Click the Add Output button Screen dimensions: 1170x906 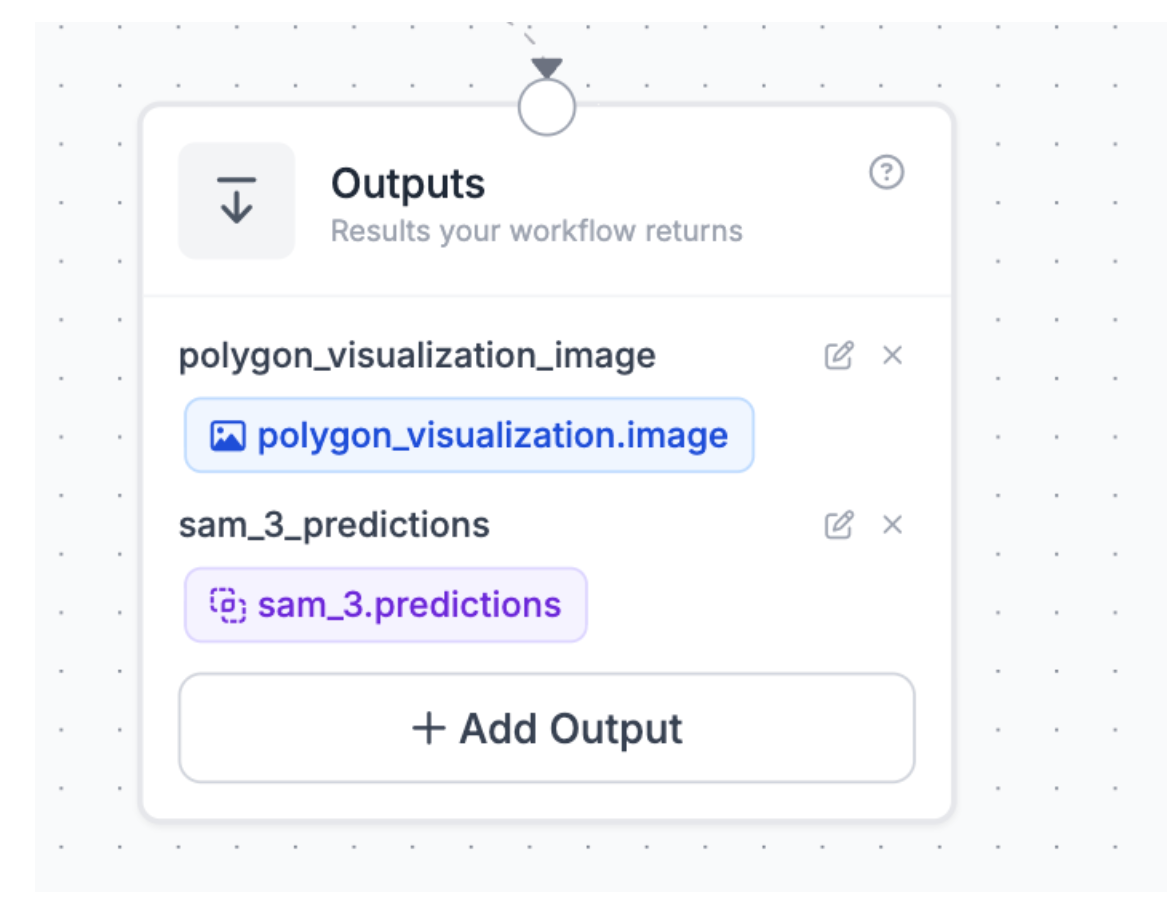coord(546,728)
